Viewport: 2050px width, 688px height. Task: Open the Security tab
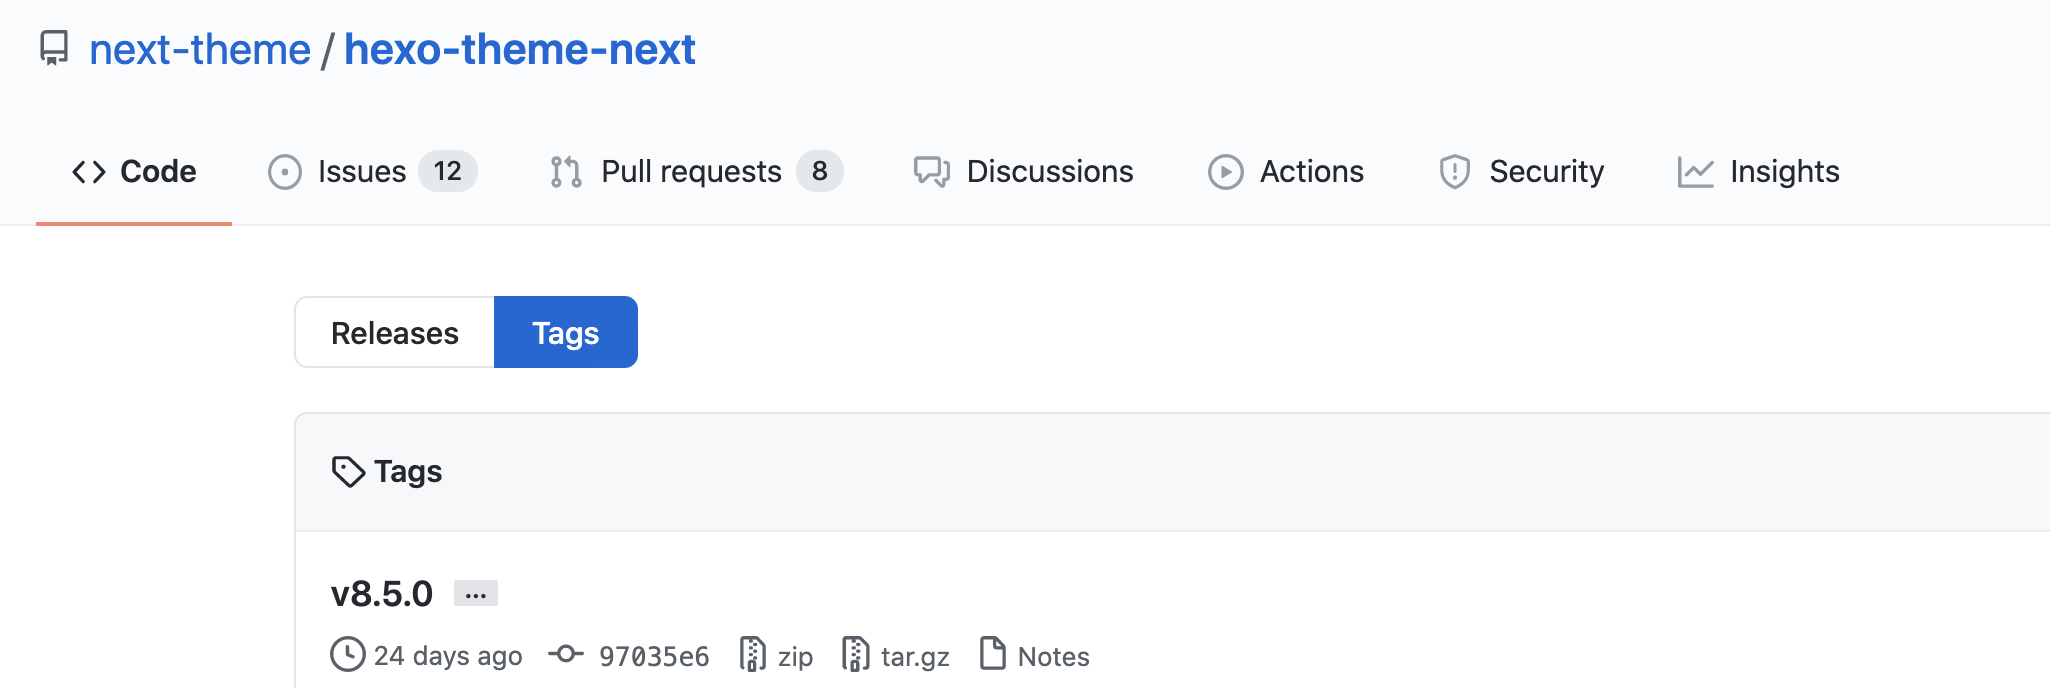(1546, 172)
